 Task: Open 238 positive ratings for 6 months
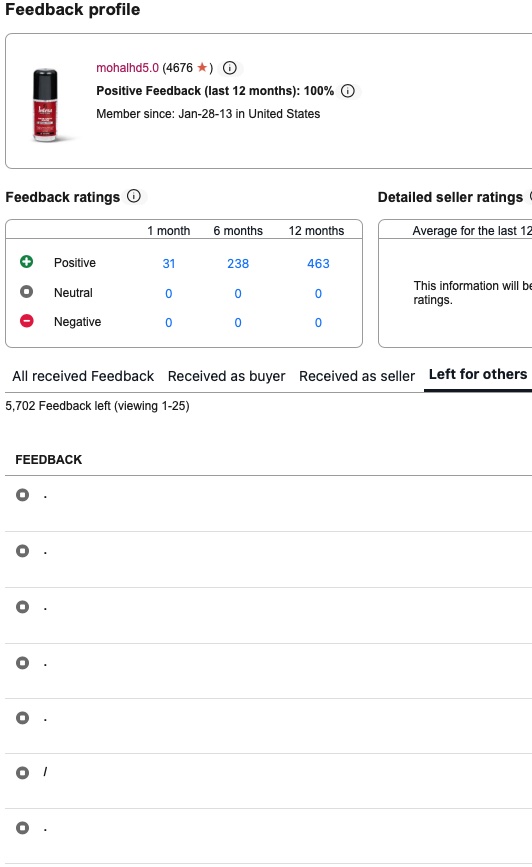point(238,264)
